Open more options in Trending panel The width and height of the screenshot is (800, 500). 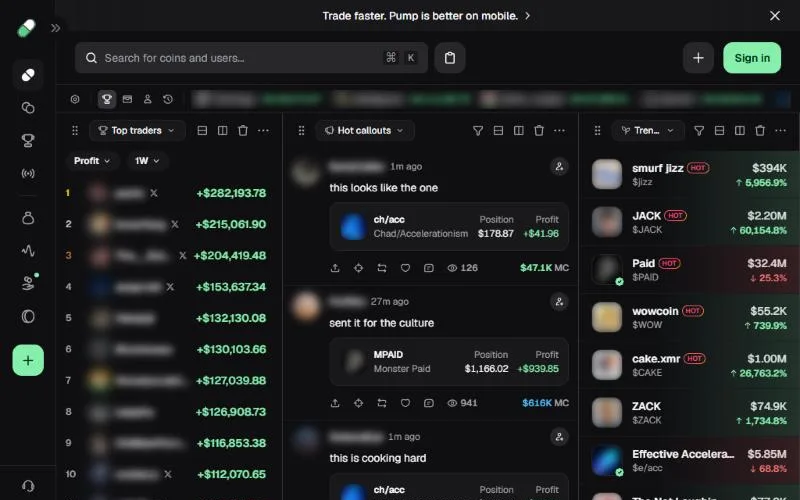[x=780, y=131]
